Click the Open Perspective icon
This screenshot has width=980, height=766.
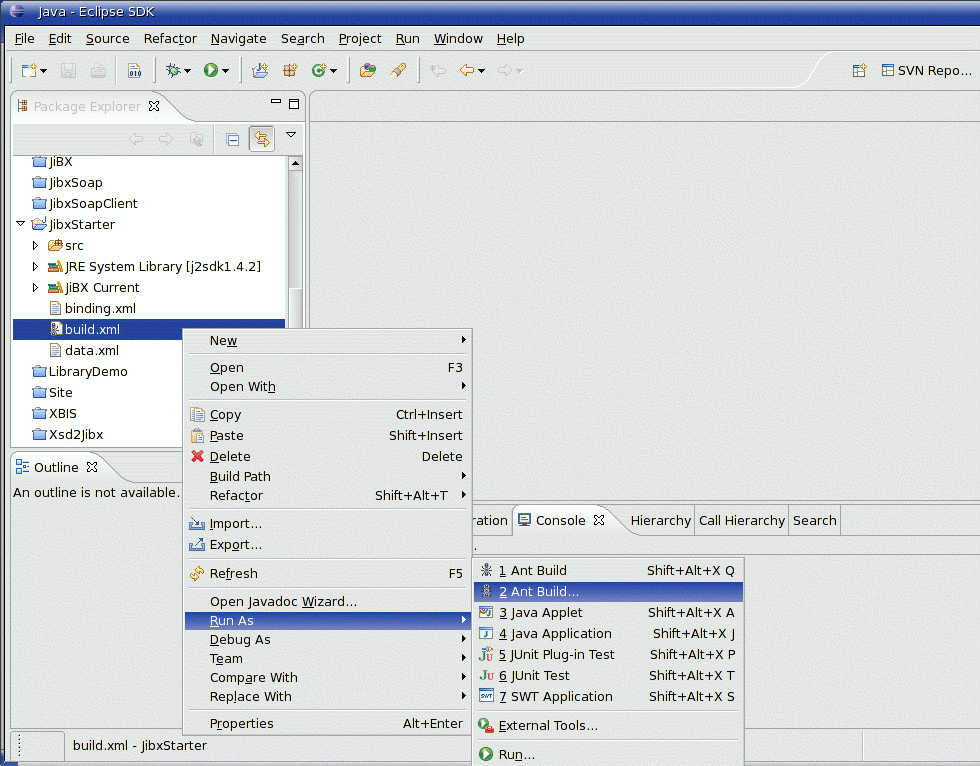click(859, 70)
